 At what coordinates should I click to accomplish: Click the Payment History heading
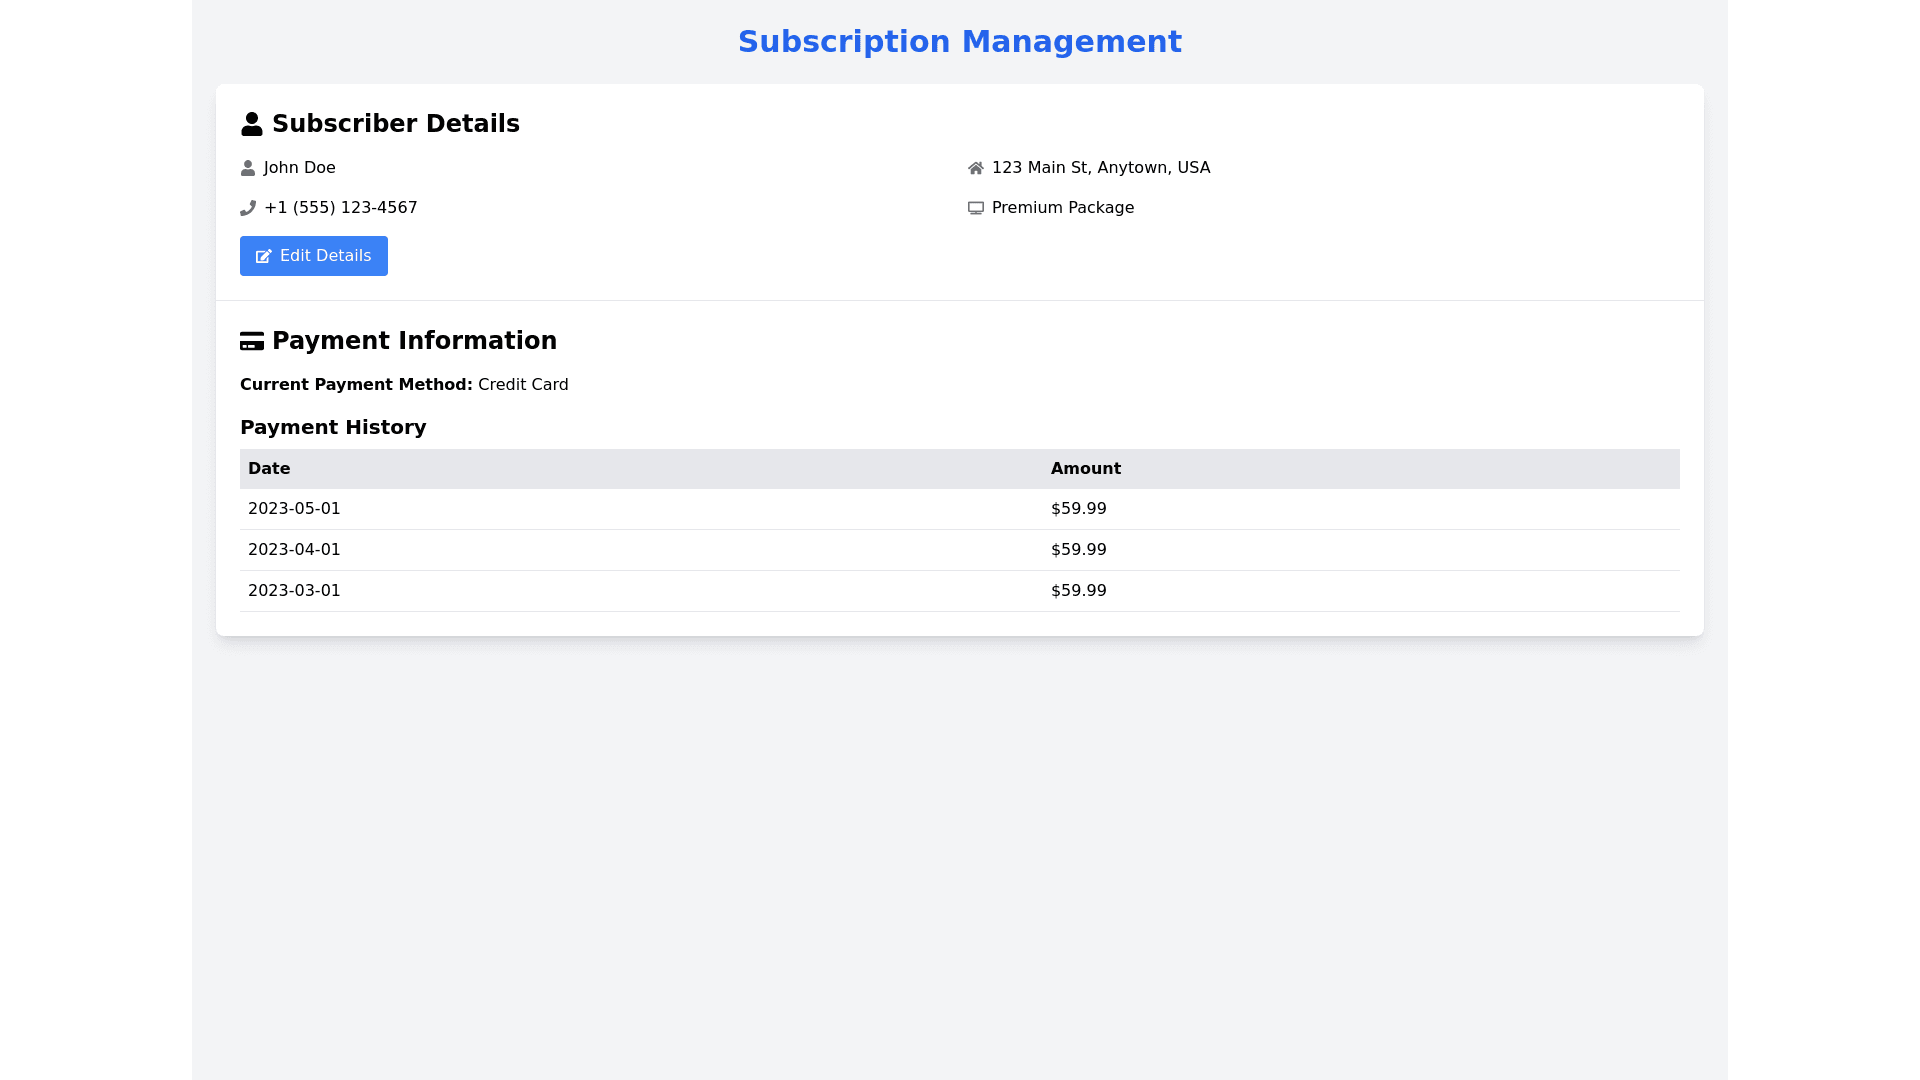coord(333,428)
